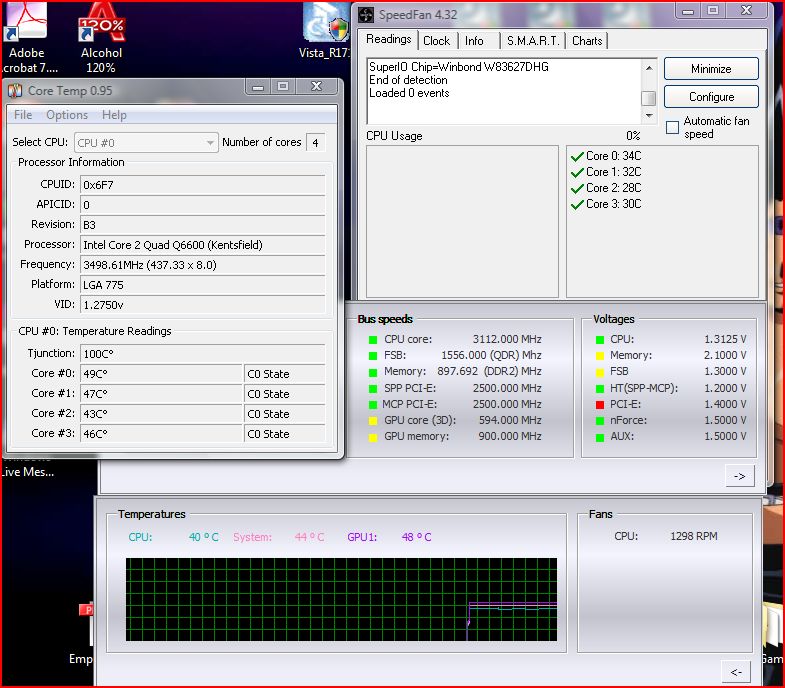Click the down arrow in SpeedFan log scrollbar
The height and width of the screenshot is (688, 785).
[649, 116]
